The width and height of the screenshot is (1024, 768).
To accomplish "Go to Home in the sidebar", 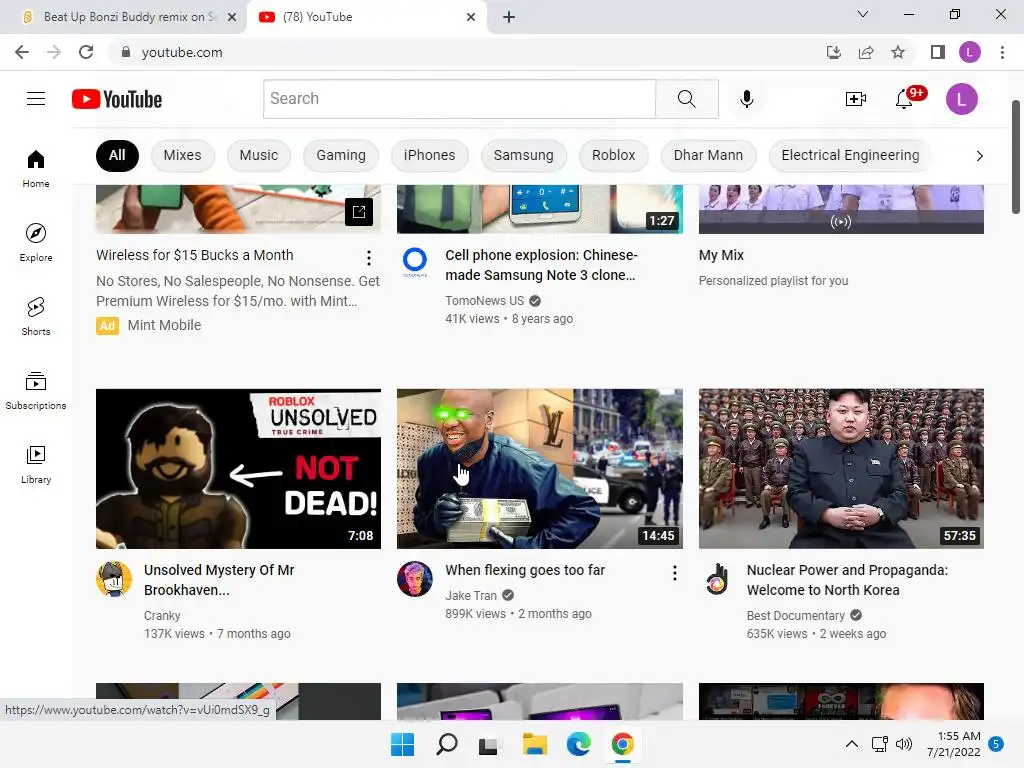I will 36,168.
